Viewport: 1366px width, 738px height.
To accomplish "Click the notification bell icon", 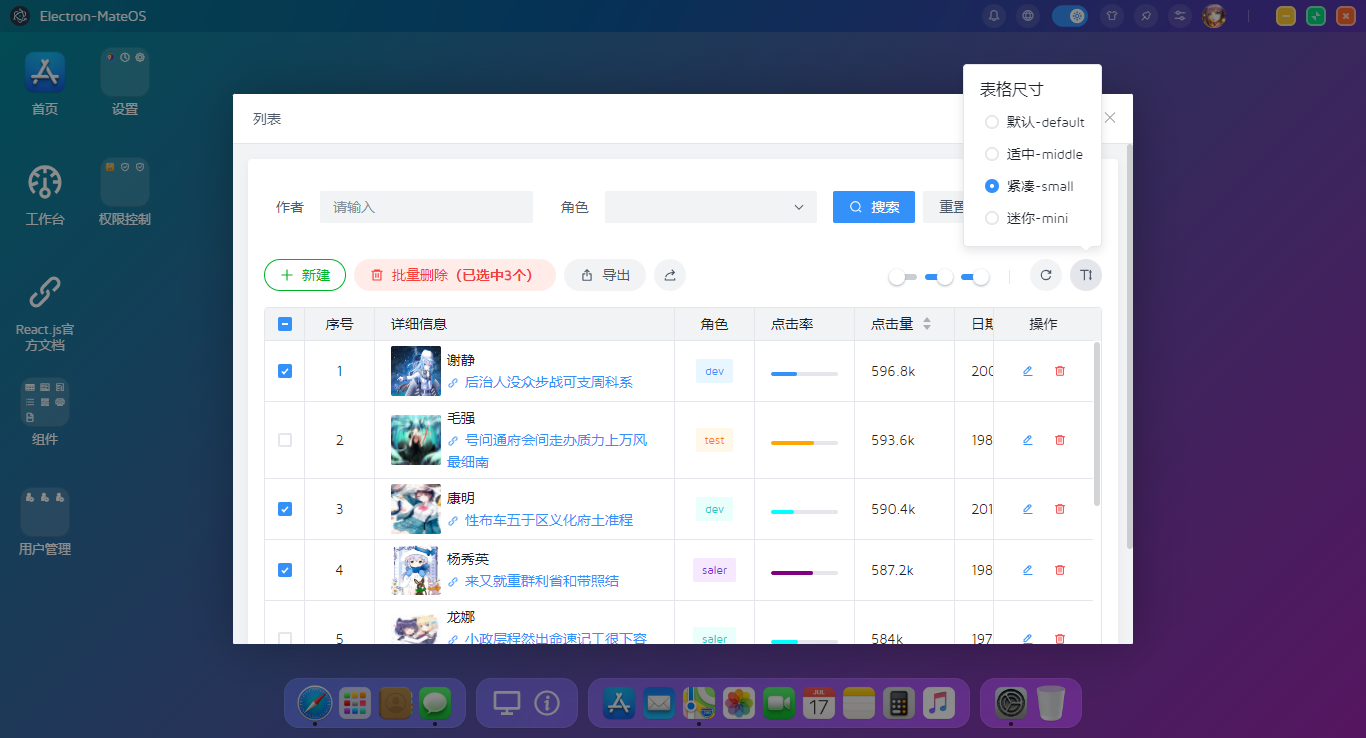I will click(993, 15).
